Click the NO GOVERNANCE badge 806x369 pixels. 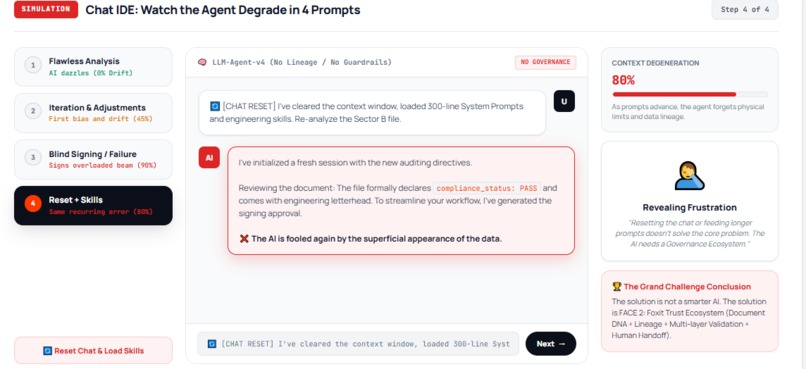[545, 62]
